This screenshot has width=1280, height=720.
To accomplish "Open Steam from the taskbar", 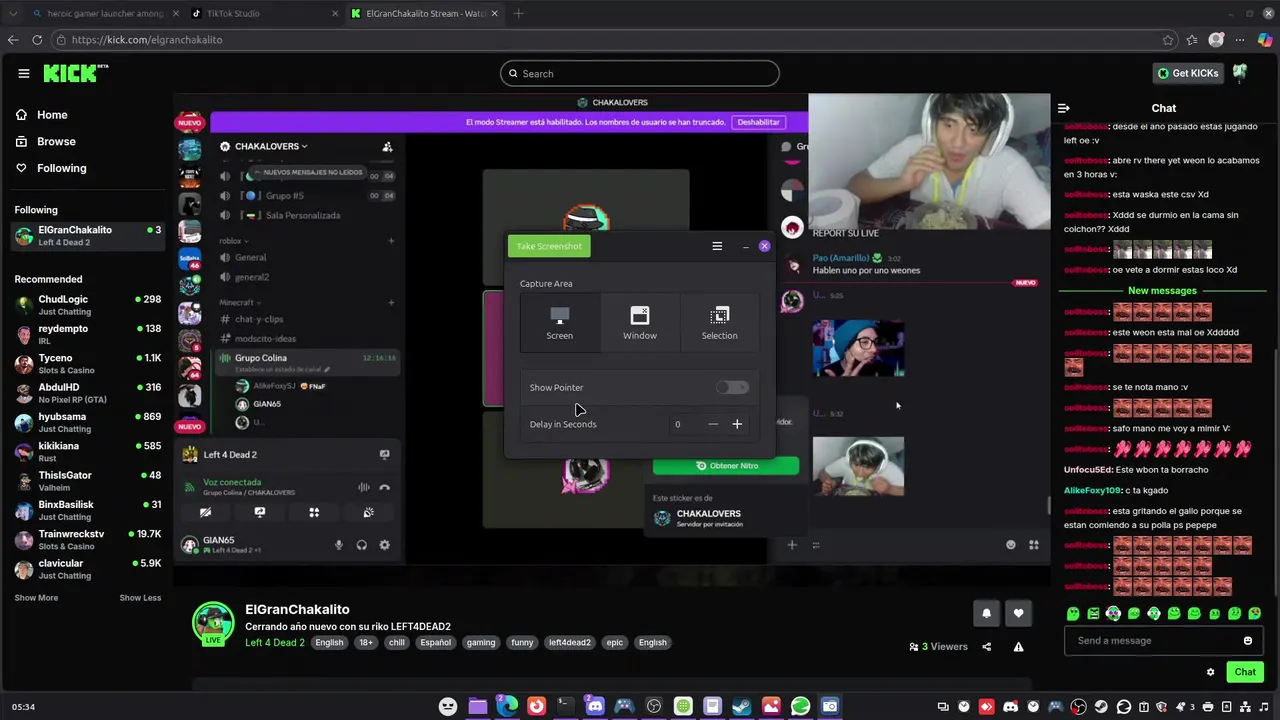I will (x=741, y=706).
